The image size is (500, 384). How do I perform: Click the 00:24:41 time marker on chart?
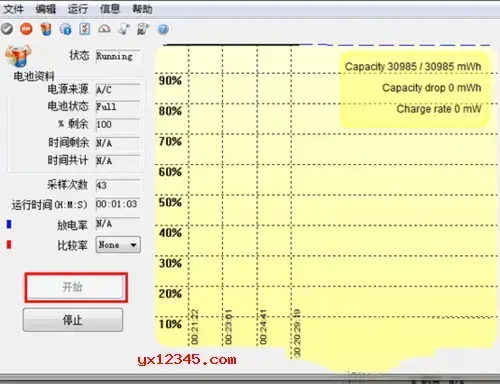click(263, 327)
